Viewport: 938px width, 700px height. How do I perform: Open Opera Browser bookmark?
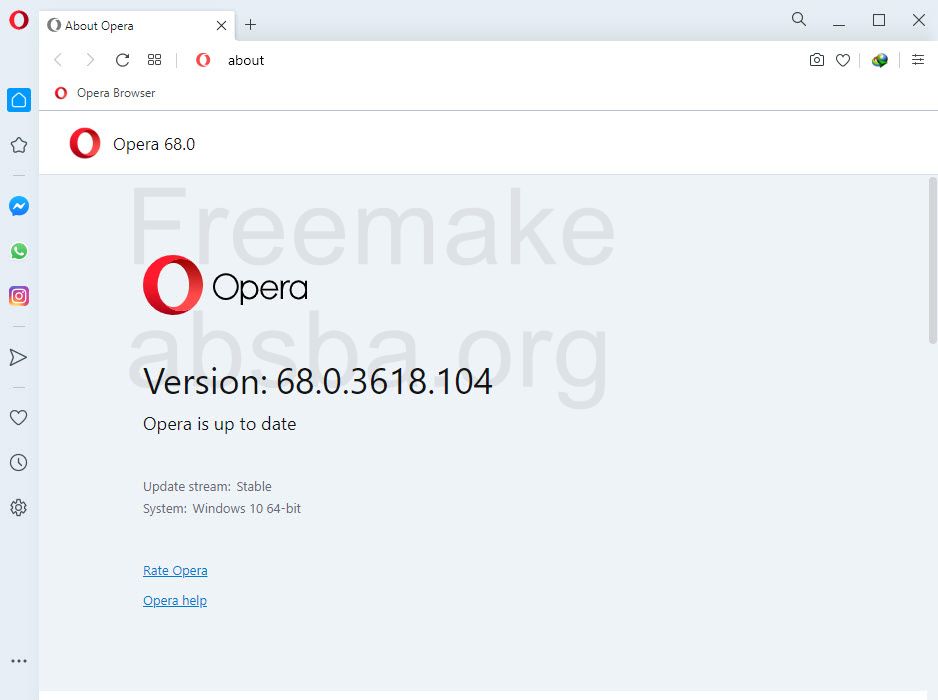[105, 93]
